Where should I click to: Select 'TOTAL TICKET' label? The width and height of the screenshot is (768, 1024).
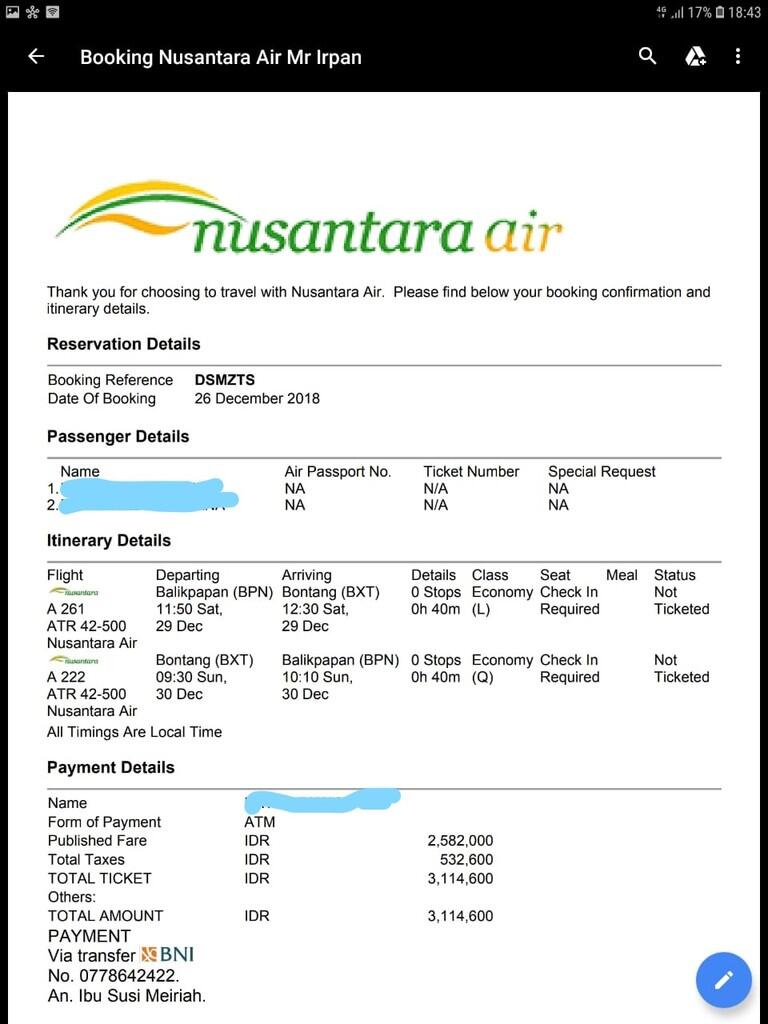99,878
